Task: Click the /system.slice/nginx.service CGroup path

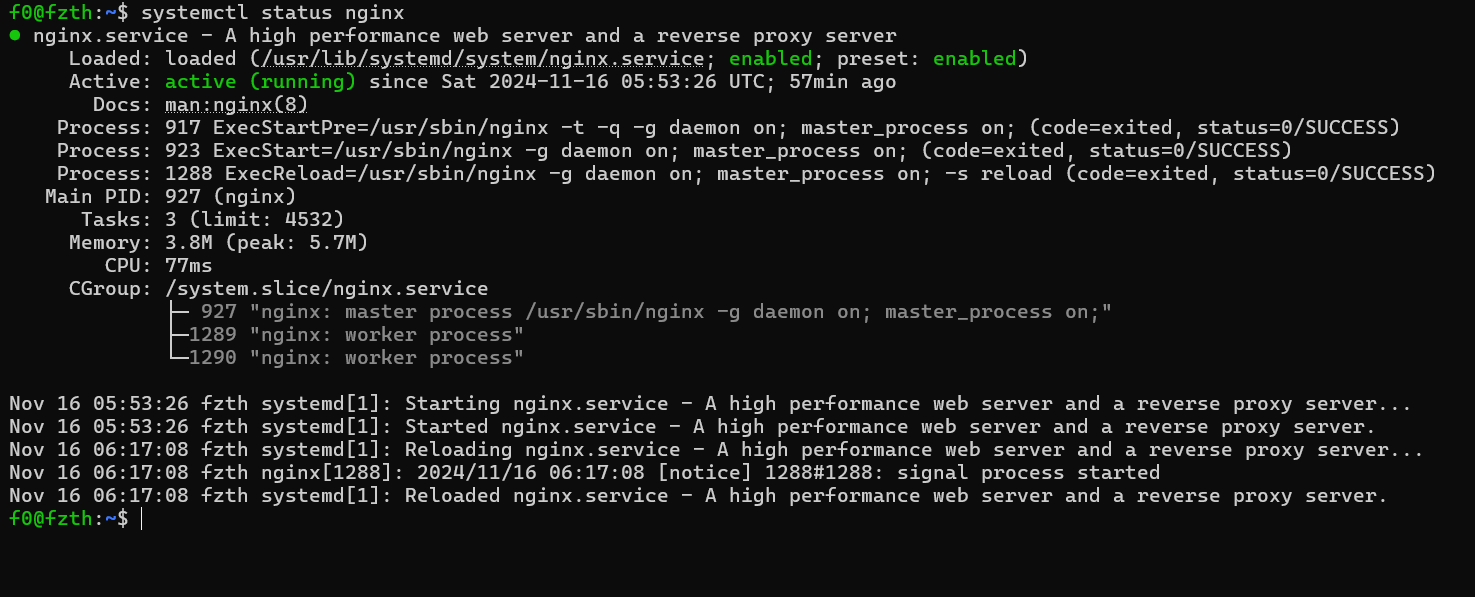Action: pos(326,289)
